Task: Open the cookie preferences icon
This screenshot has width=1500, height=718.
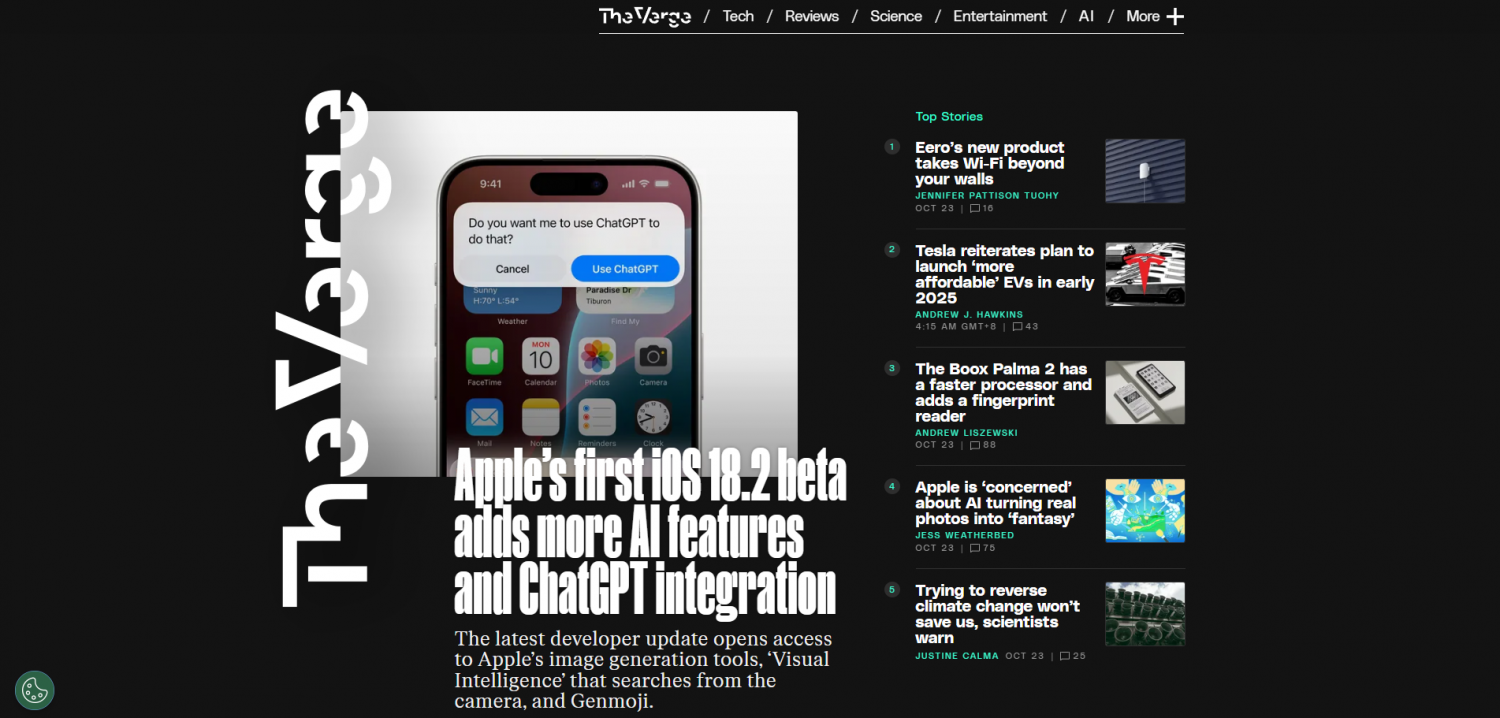Action: (35, 690)
